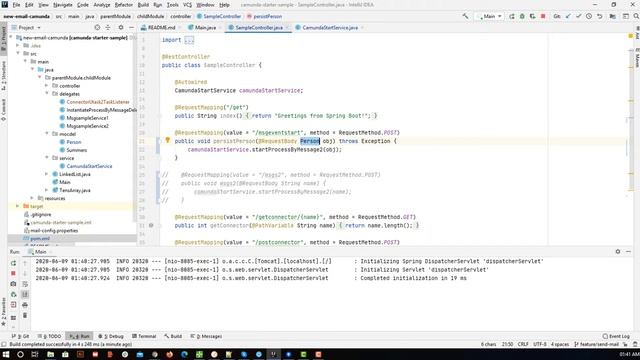Viewport: 640px width, 360px height.
Task: Open the Event Log
Action: (x=616, y=336)
